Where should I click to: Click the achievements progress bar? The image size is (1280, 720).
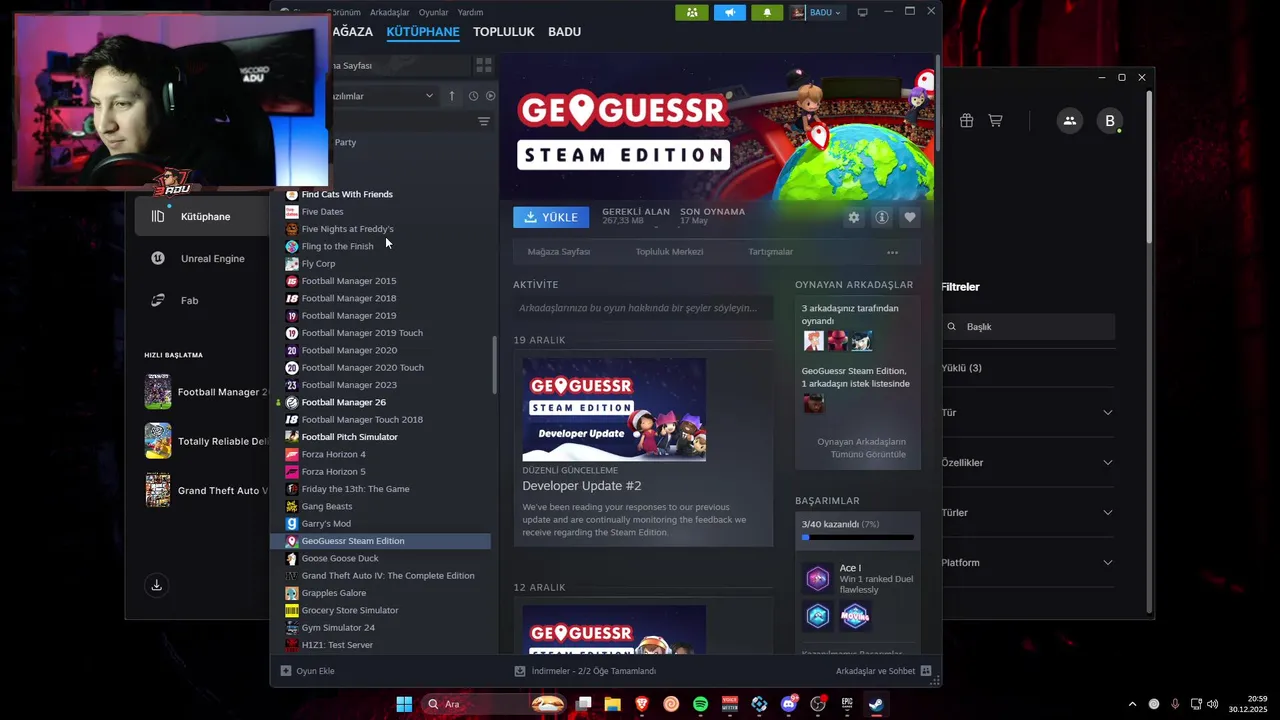pos(858,537)
